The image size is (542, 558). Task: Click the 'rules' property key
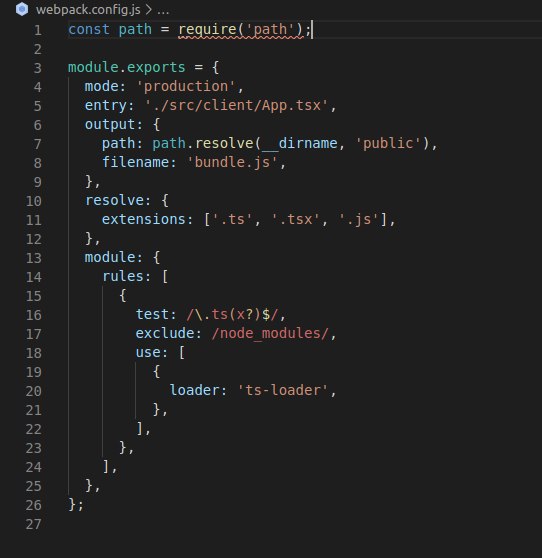[123, 276]
